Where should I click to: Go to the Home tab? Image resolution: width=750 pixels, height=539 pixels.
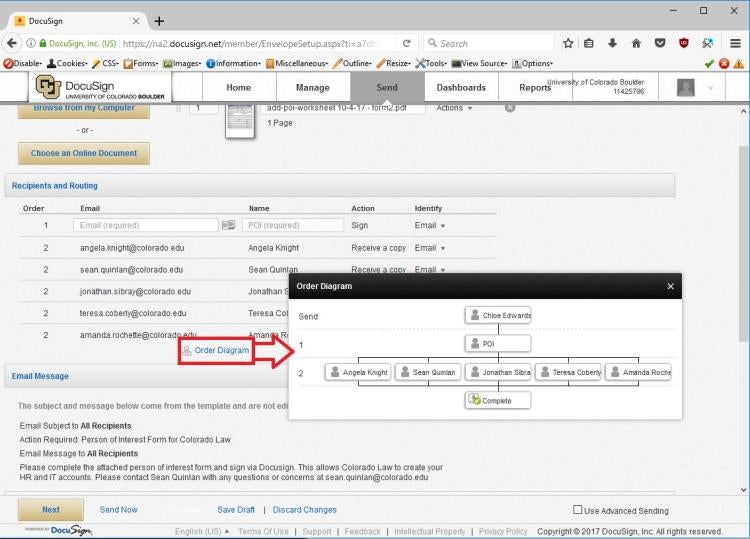point(239,88)
